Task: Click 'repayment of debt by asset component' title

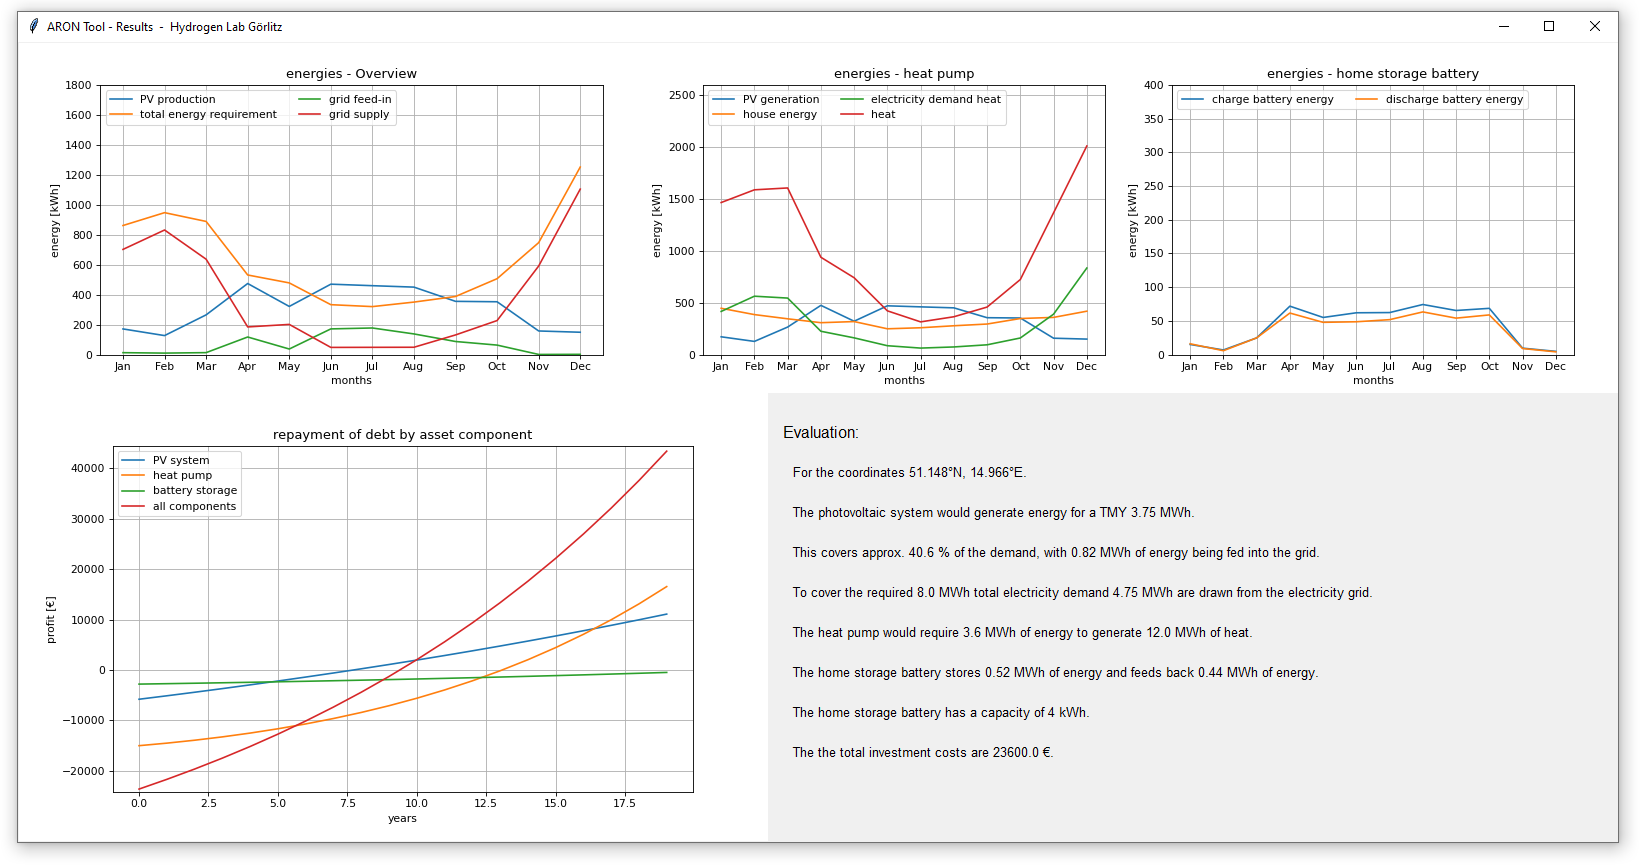Action: (x=402, y=435)
